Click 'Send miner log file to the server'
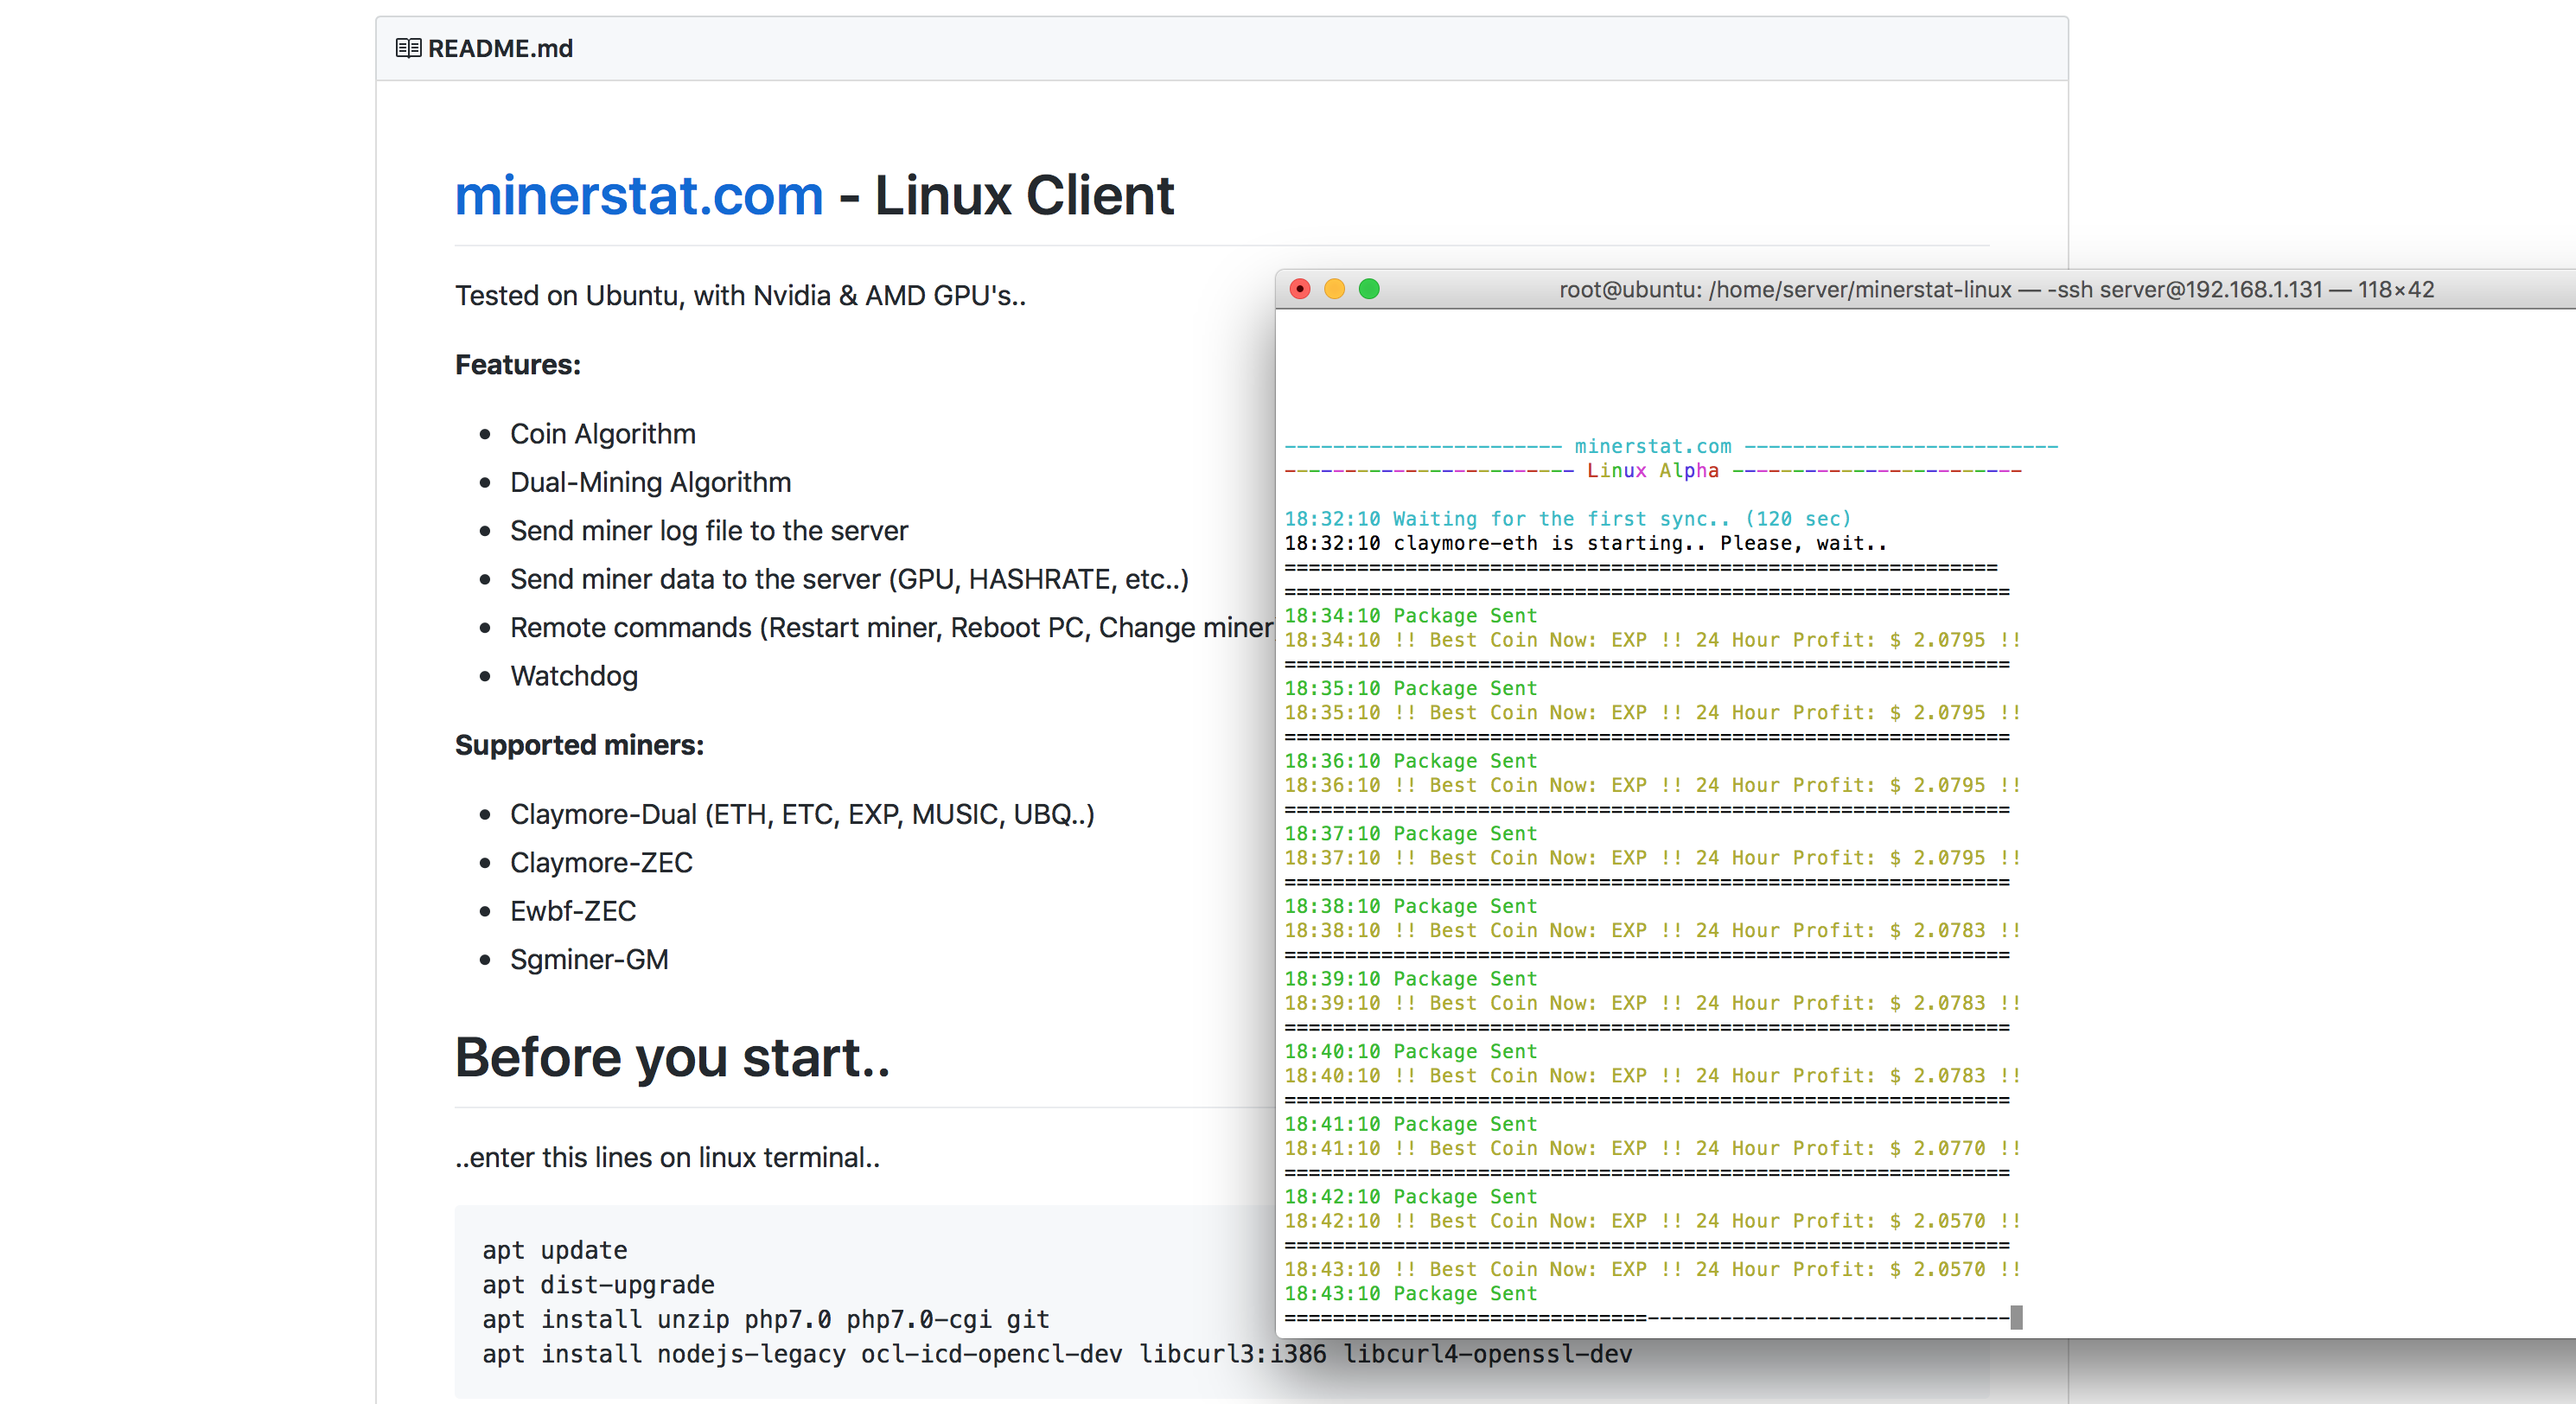Screen dimensions: 2576x1404 [x=708, y=530]
